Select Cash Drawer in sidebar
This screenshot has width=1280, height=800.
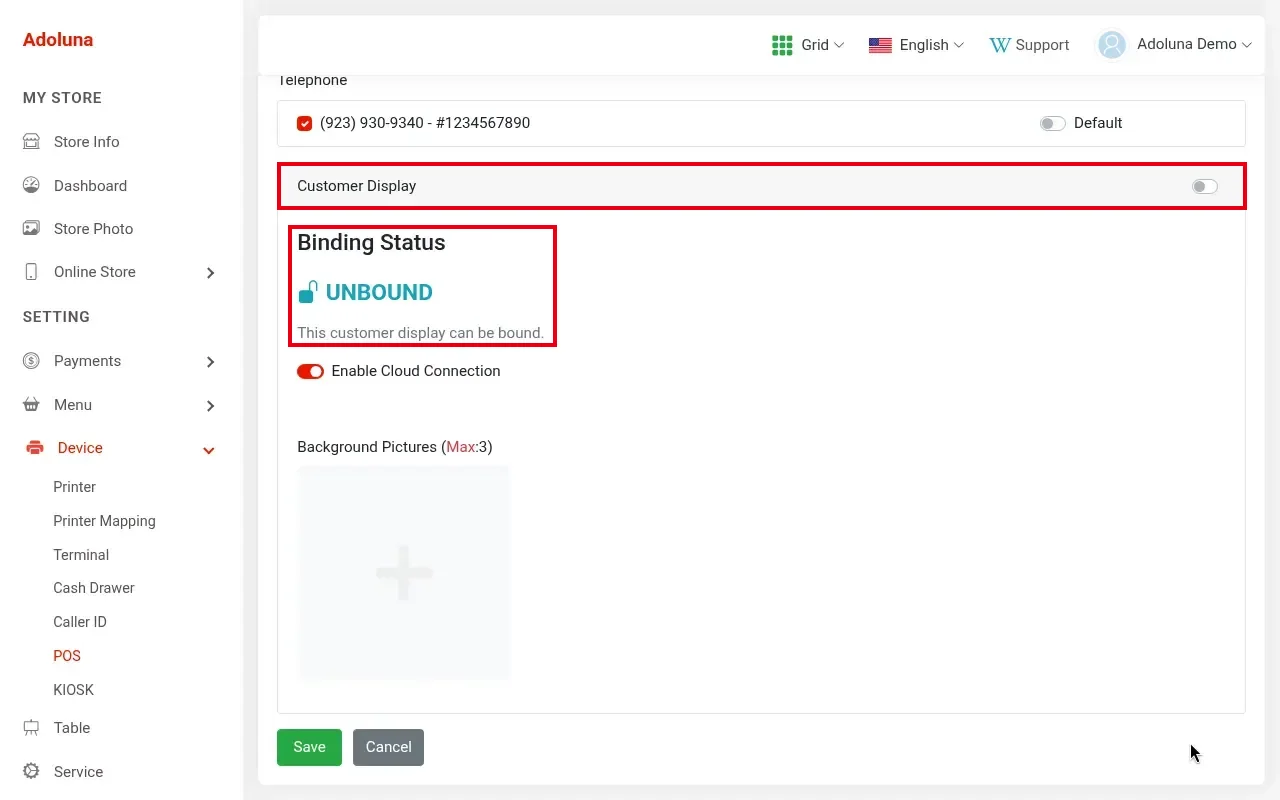tap(94, 588)
